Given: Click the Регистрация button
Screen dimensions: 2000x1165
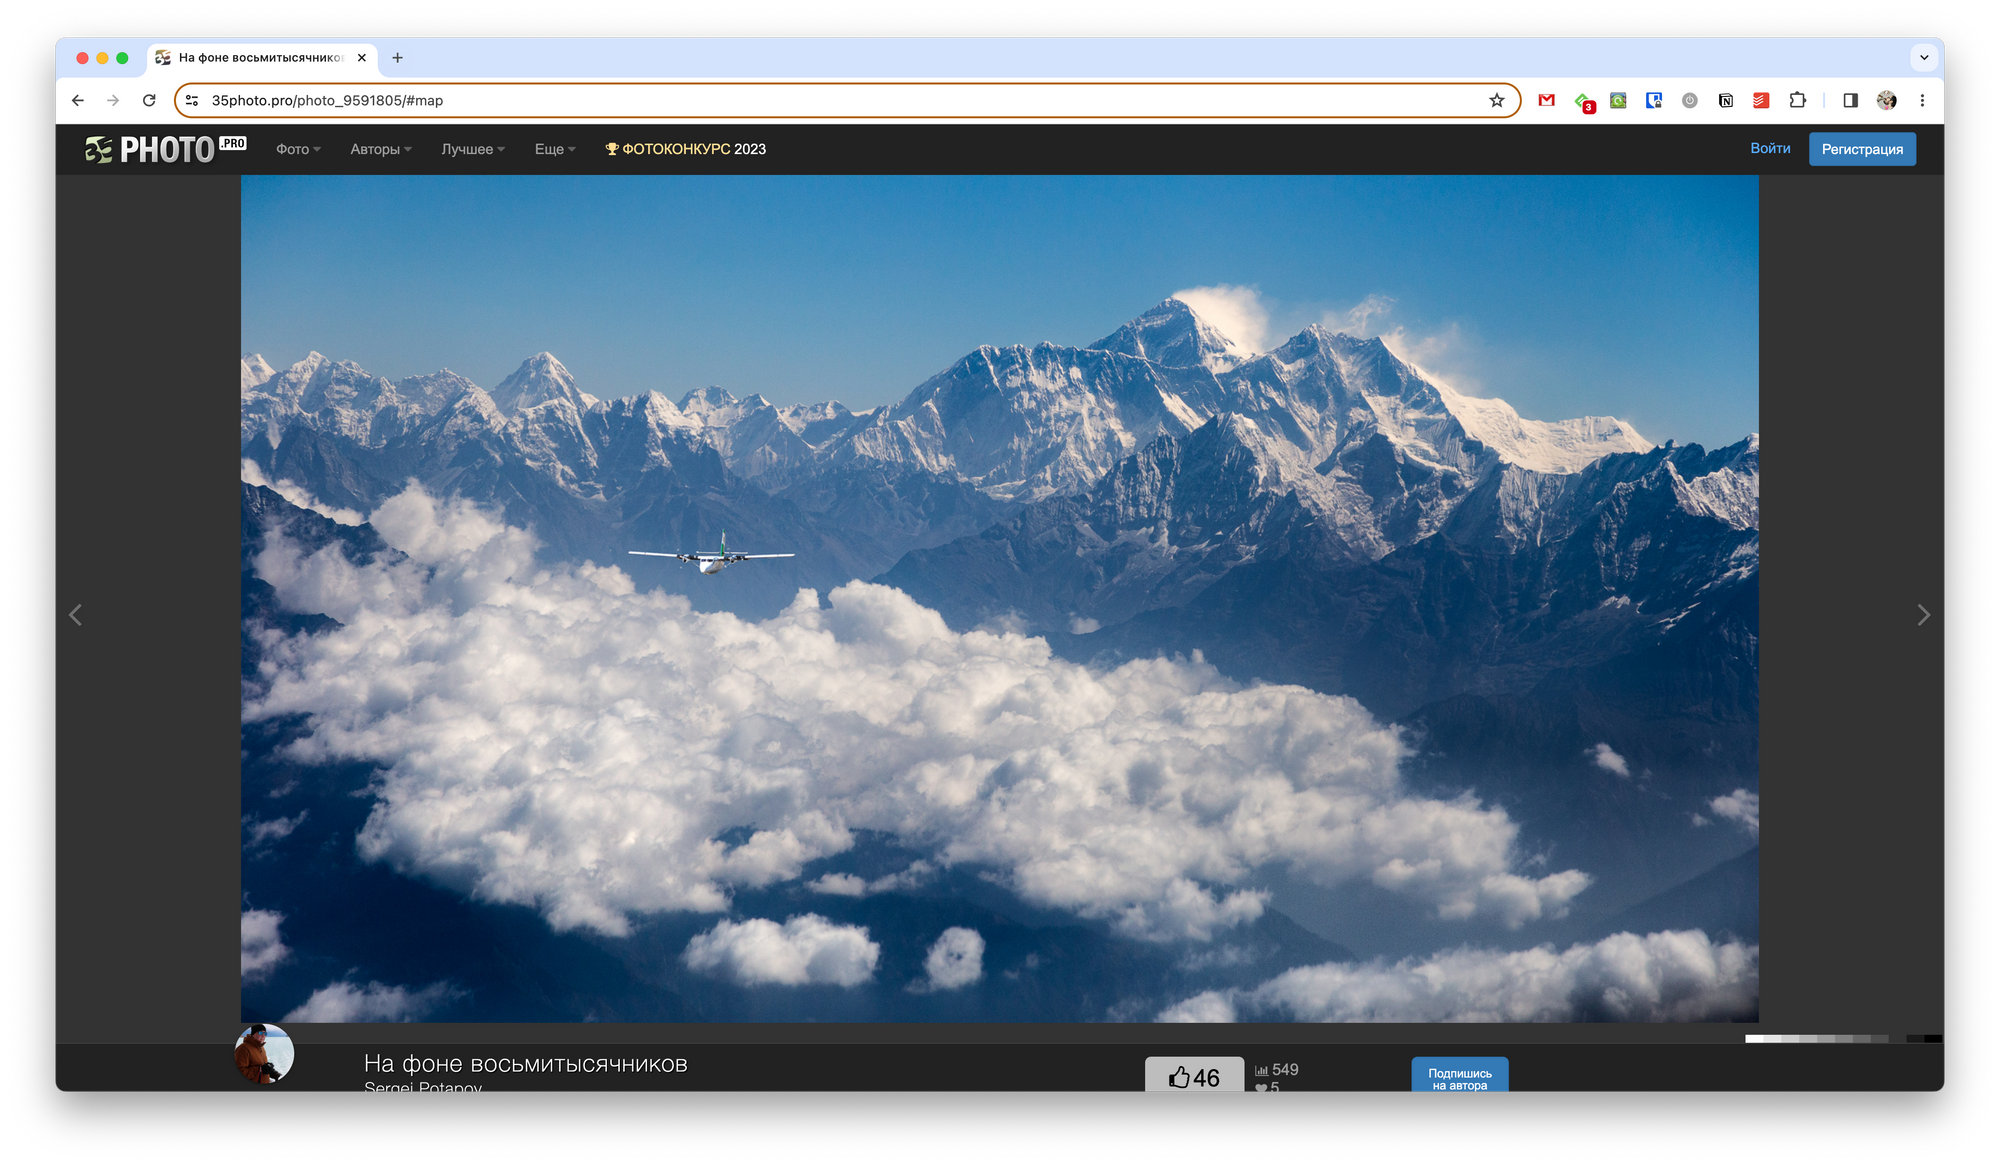Looking at the screenshot, I should tap(1861, 149).
